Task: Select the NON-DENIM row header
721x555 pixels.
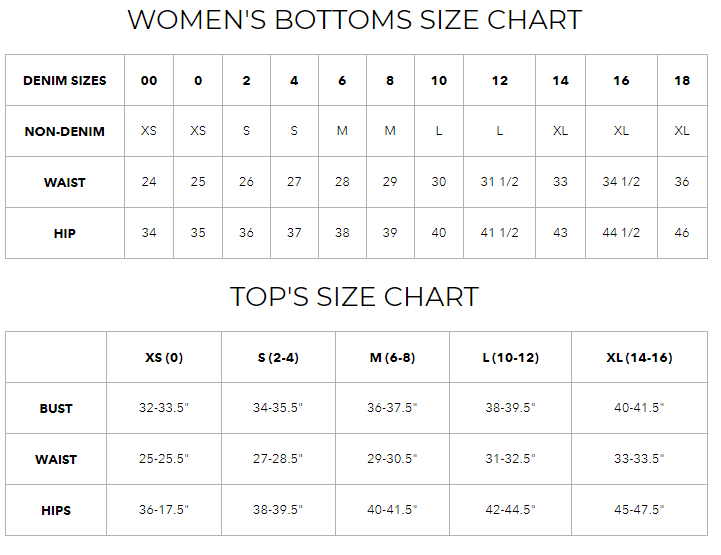Action: [65, 132]
